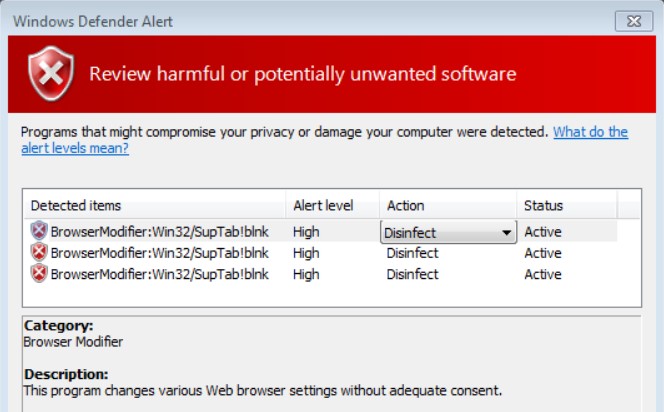Click the High alert level in first row

306,232
